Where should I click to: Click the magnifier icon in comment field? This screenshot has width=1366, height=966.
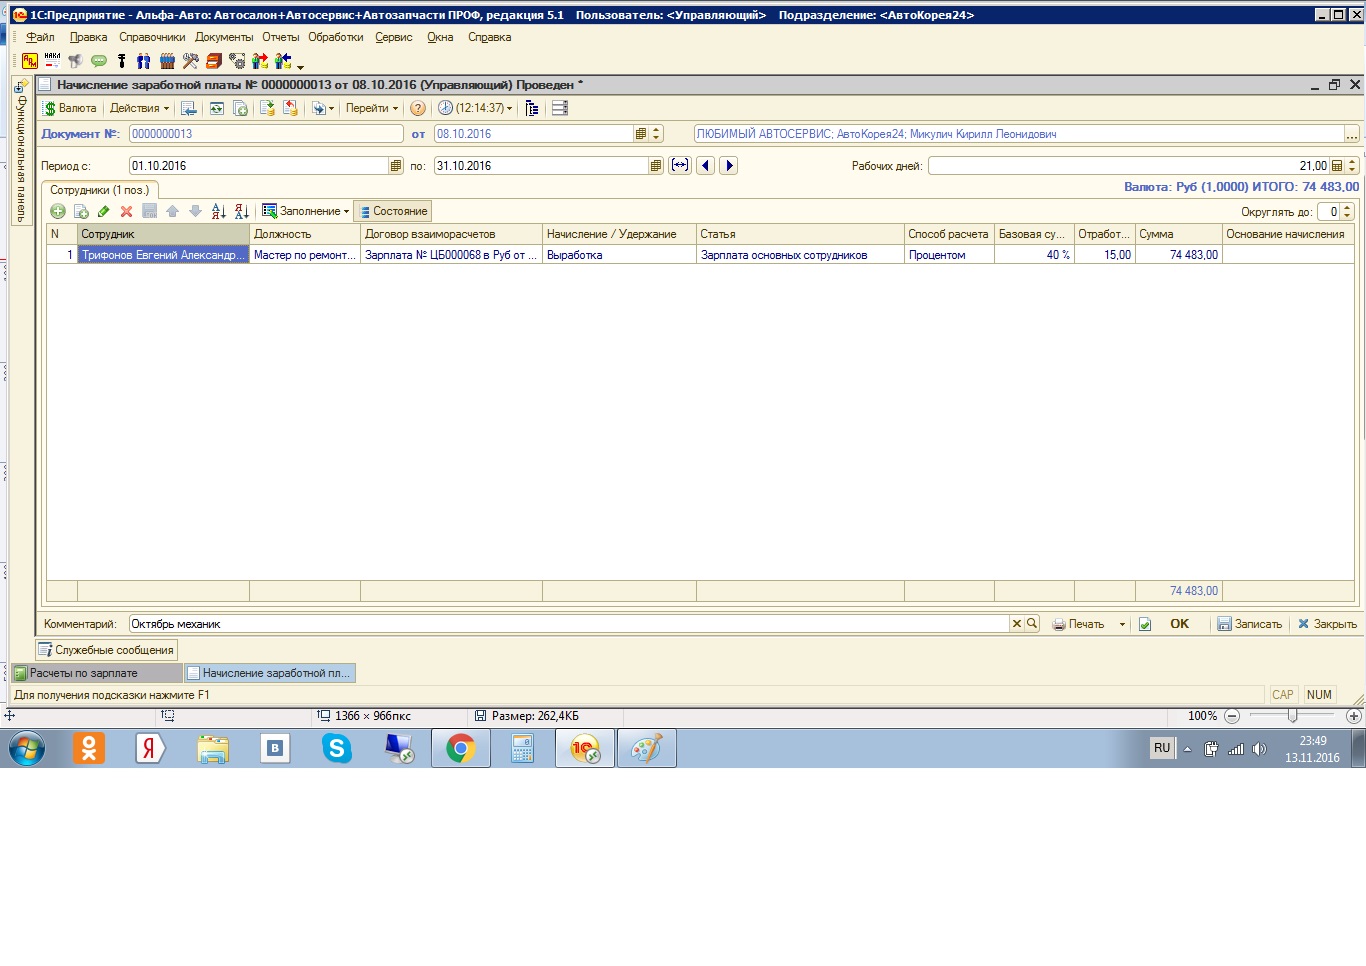coord(1032,624)
